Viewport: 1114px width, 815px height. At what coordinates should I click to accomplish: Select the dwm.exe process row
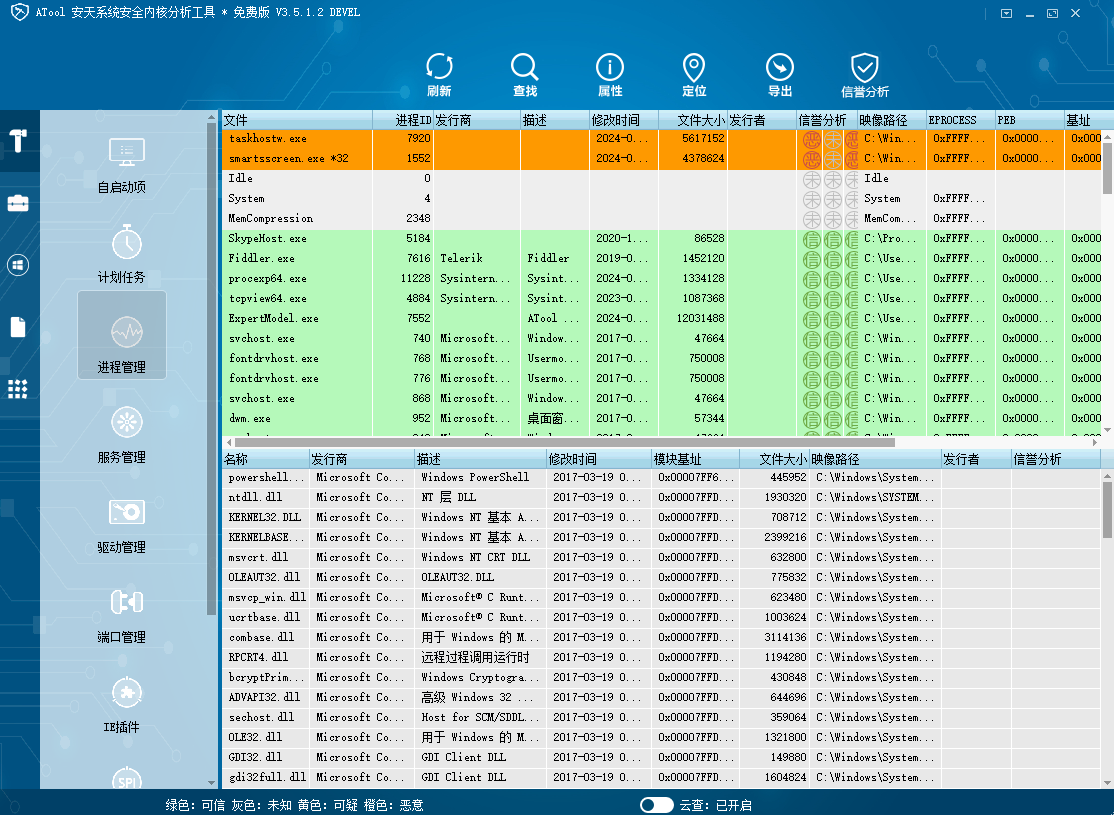click(x=661, y=419)
